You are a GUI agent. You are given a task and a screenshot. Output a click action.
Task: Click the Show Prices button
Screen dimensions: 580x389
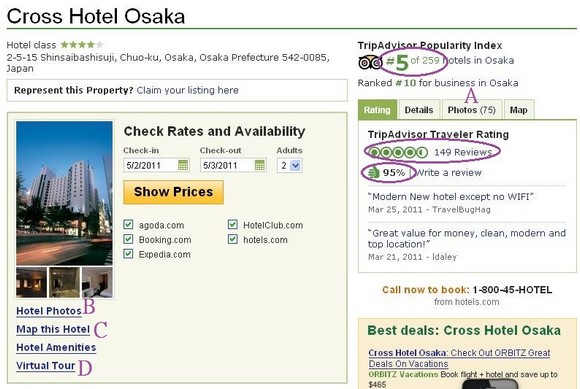click(x=173, y=192)
